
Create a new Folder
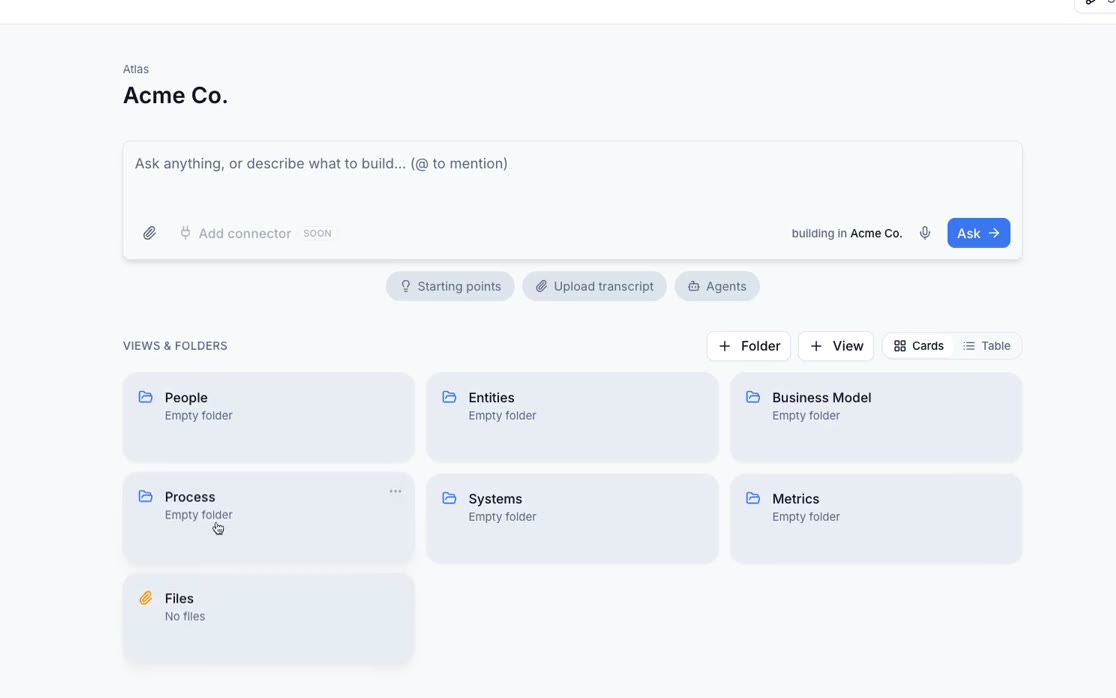pos(749,346)
